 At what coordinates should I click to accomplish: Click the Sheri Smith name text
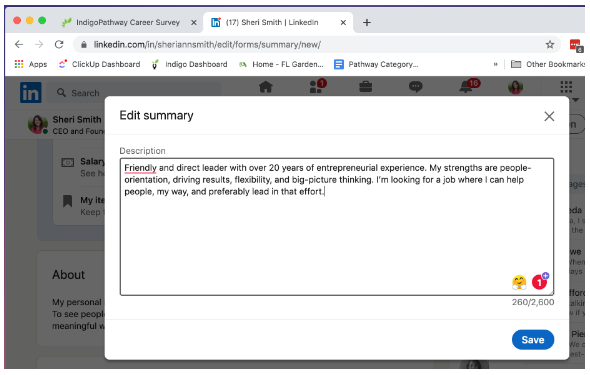77,120
